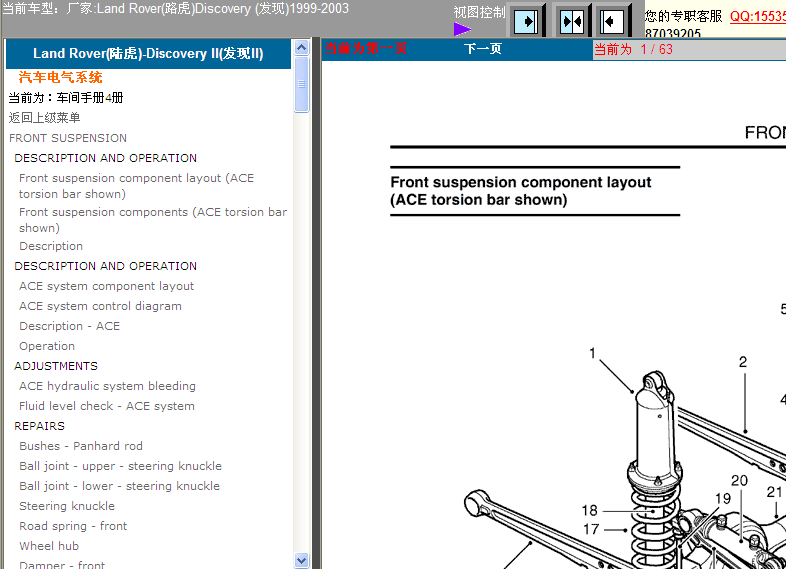Click the sidebar scroll down arrow
The image size is (786, 569).
click(301, 560)
